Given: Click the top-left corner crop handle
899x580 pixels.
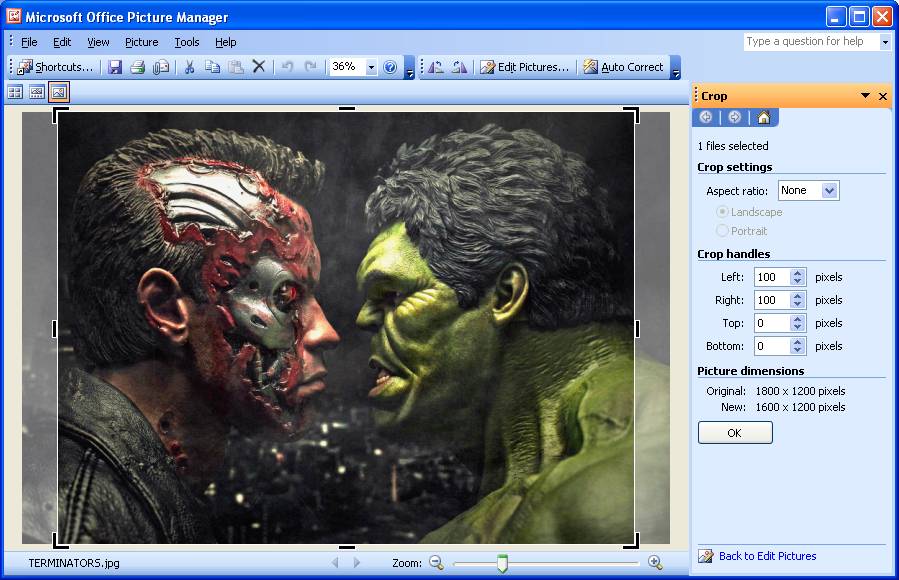Looking at the screenshot, I should pos(60,113).
